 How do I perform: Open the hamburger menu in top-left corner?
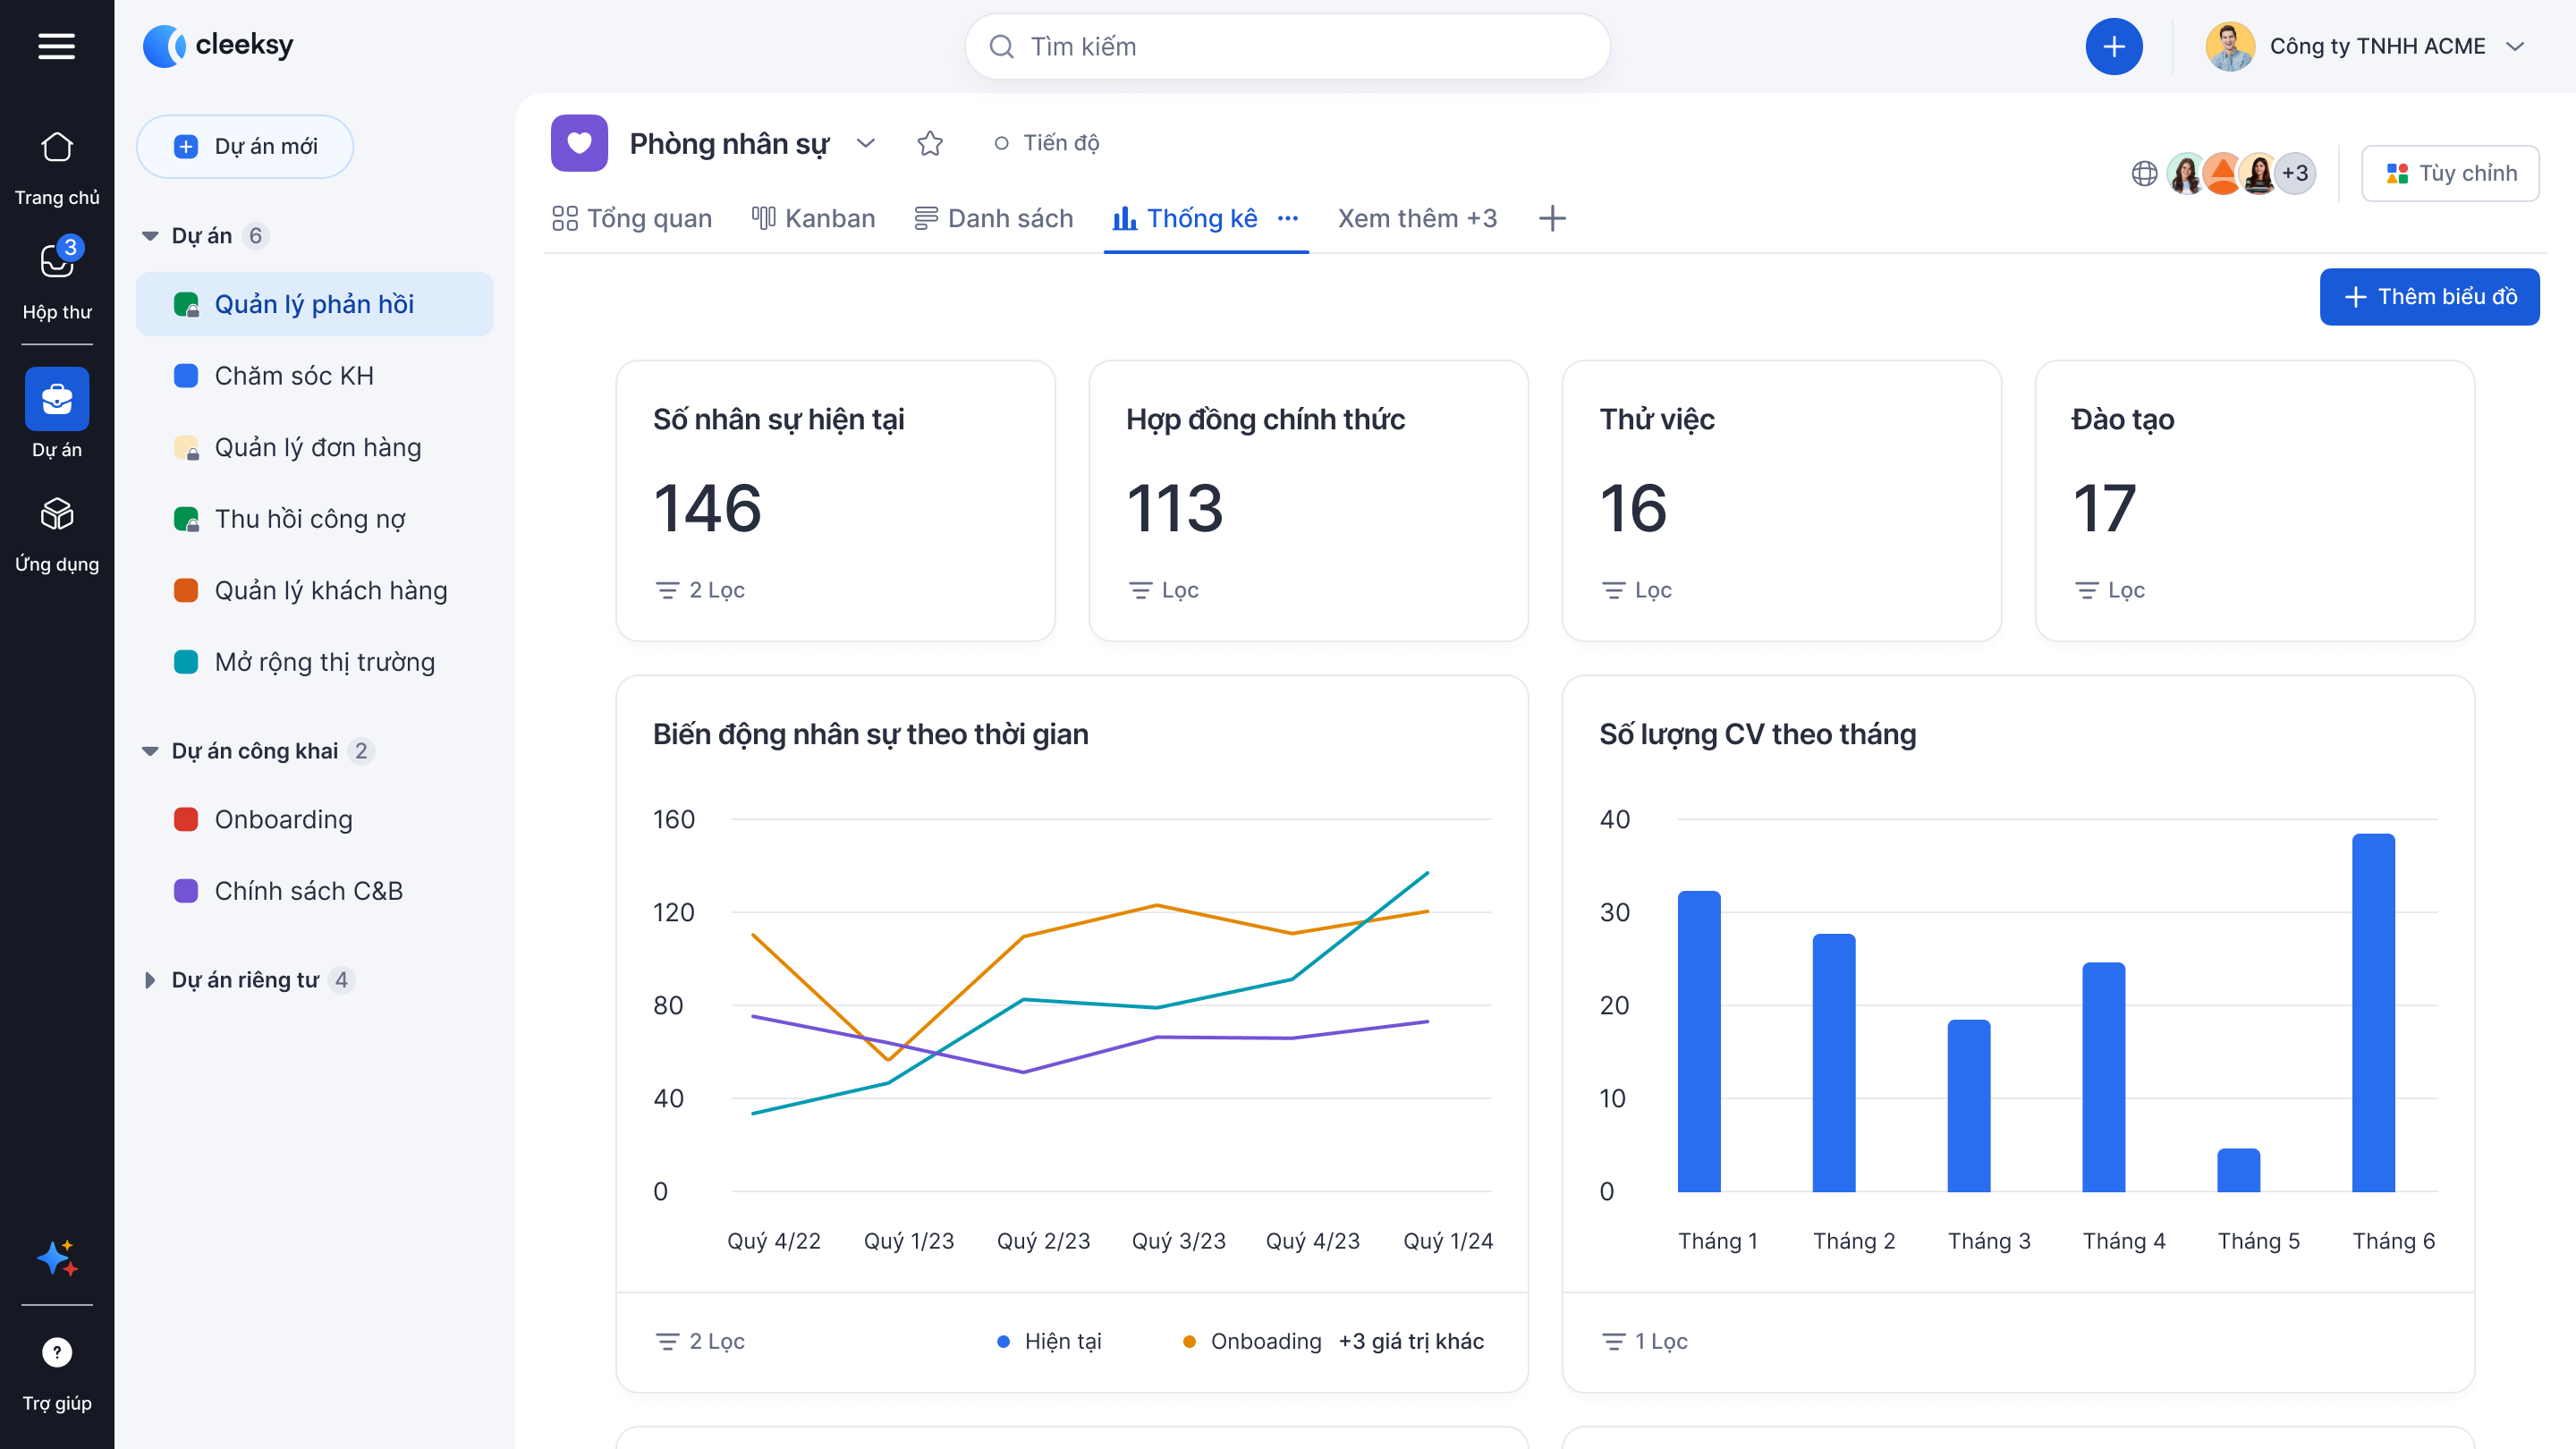pyautogui.click(x=57, y=46)
